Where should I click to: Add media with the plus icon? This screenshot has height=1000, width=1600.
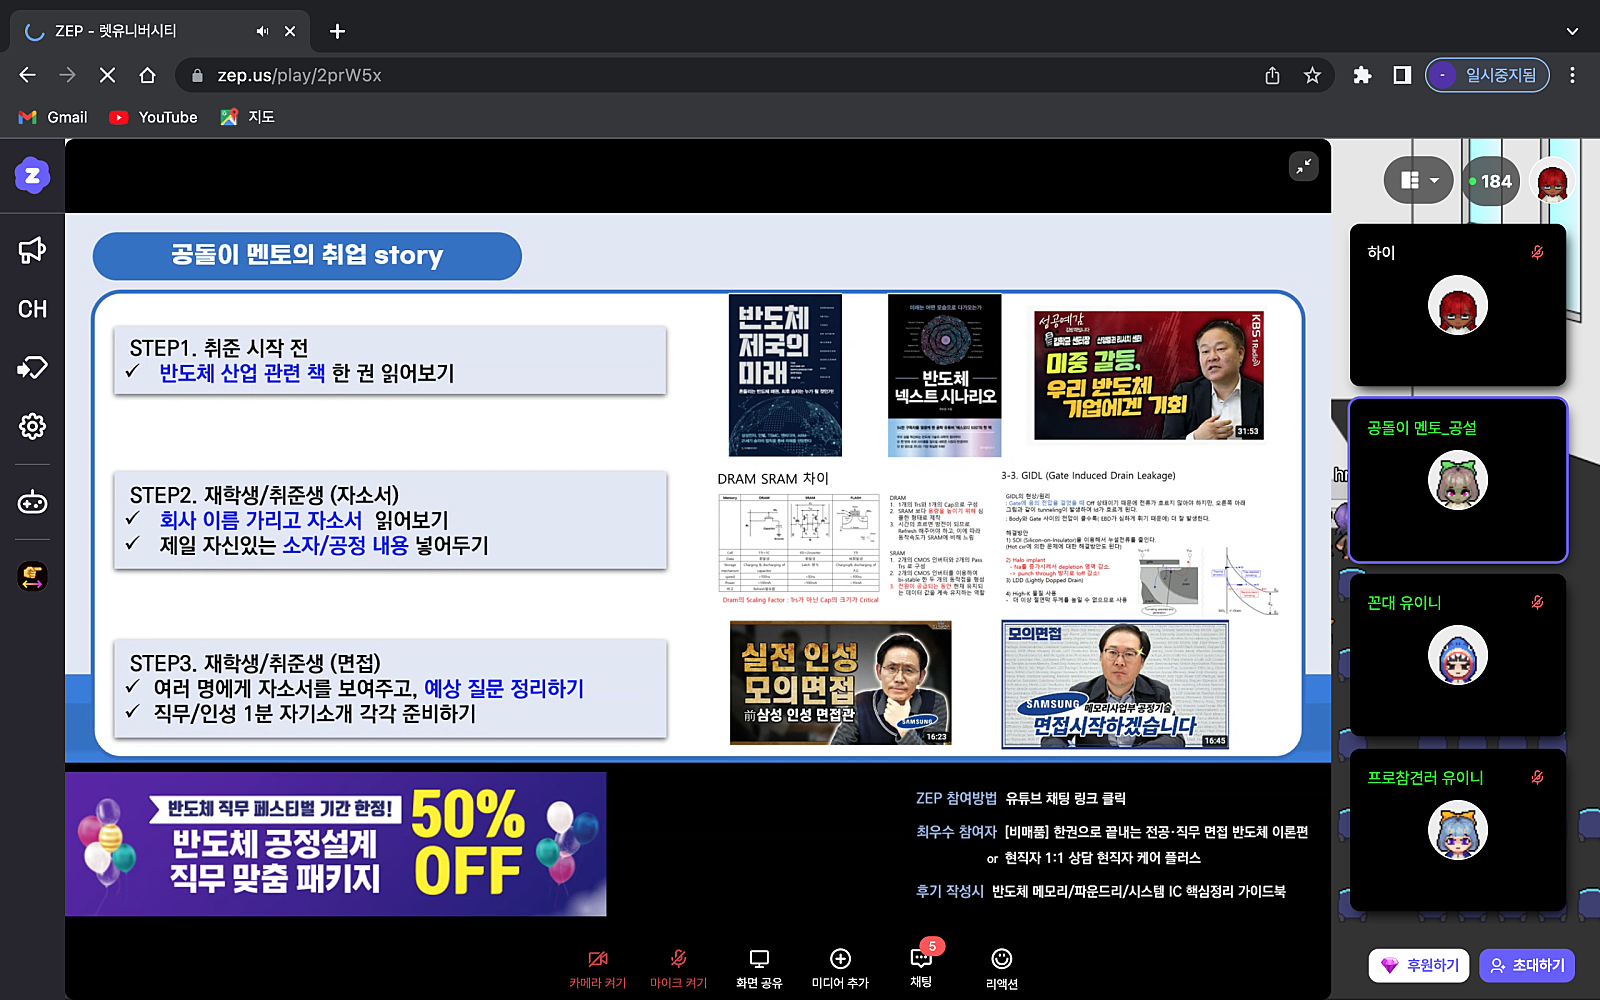click(840, 967)
